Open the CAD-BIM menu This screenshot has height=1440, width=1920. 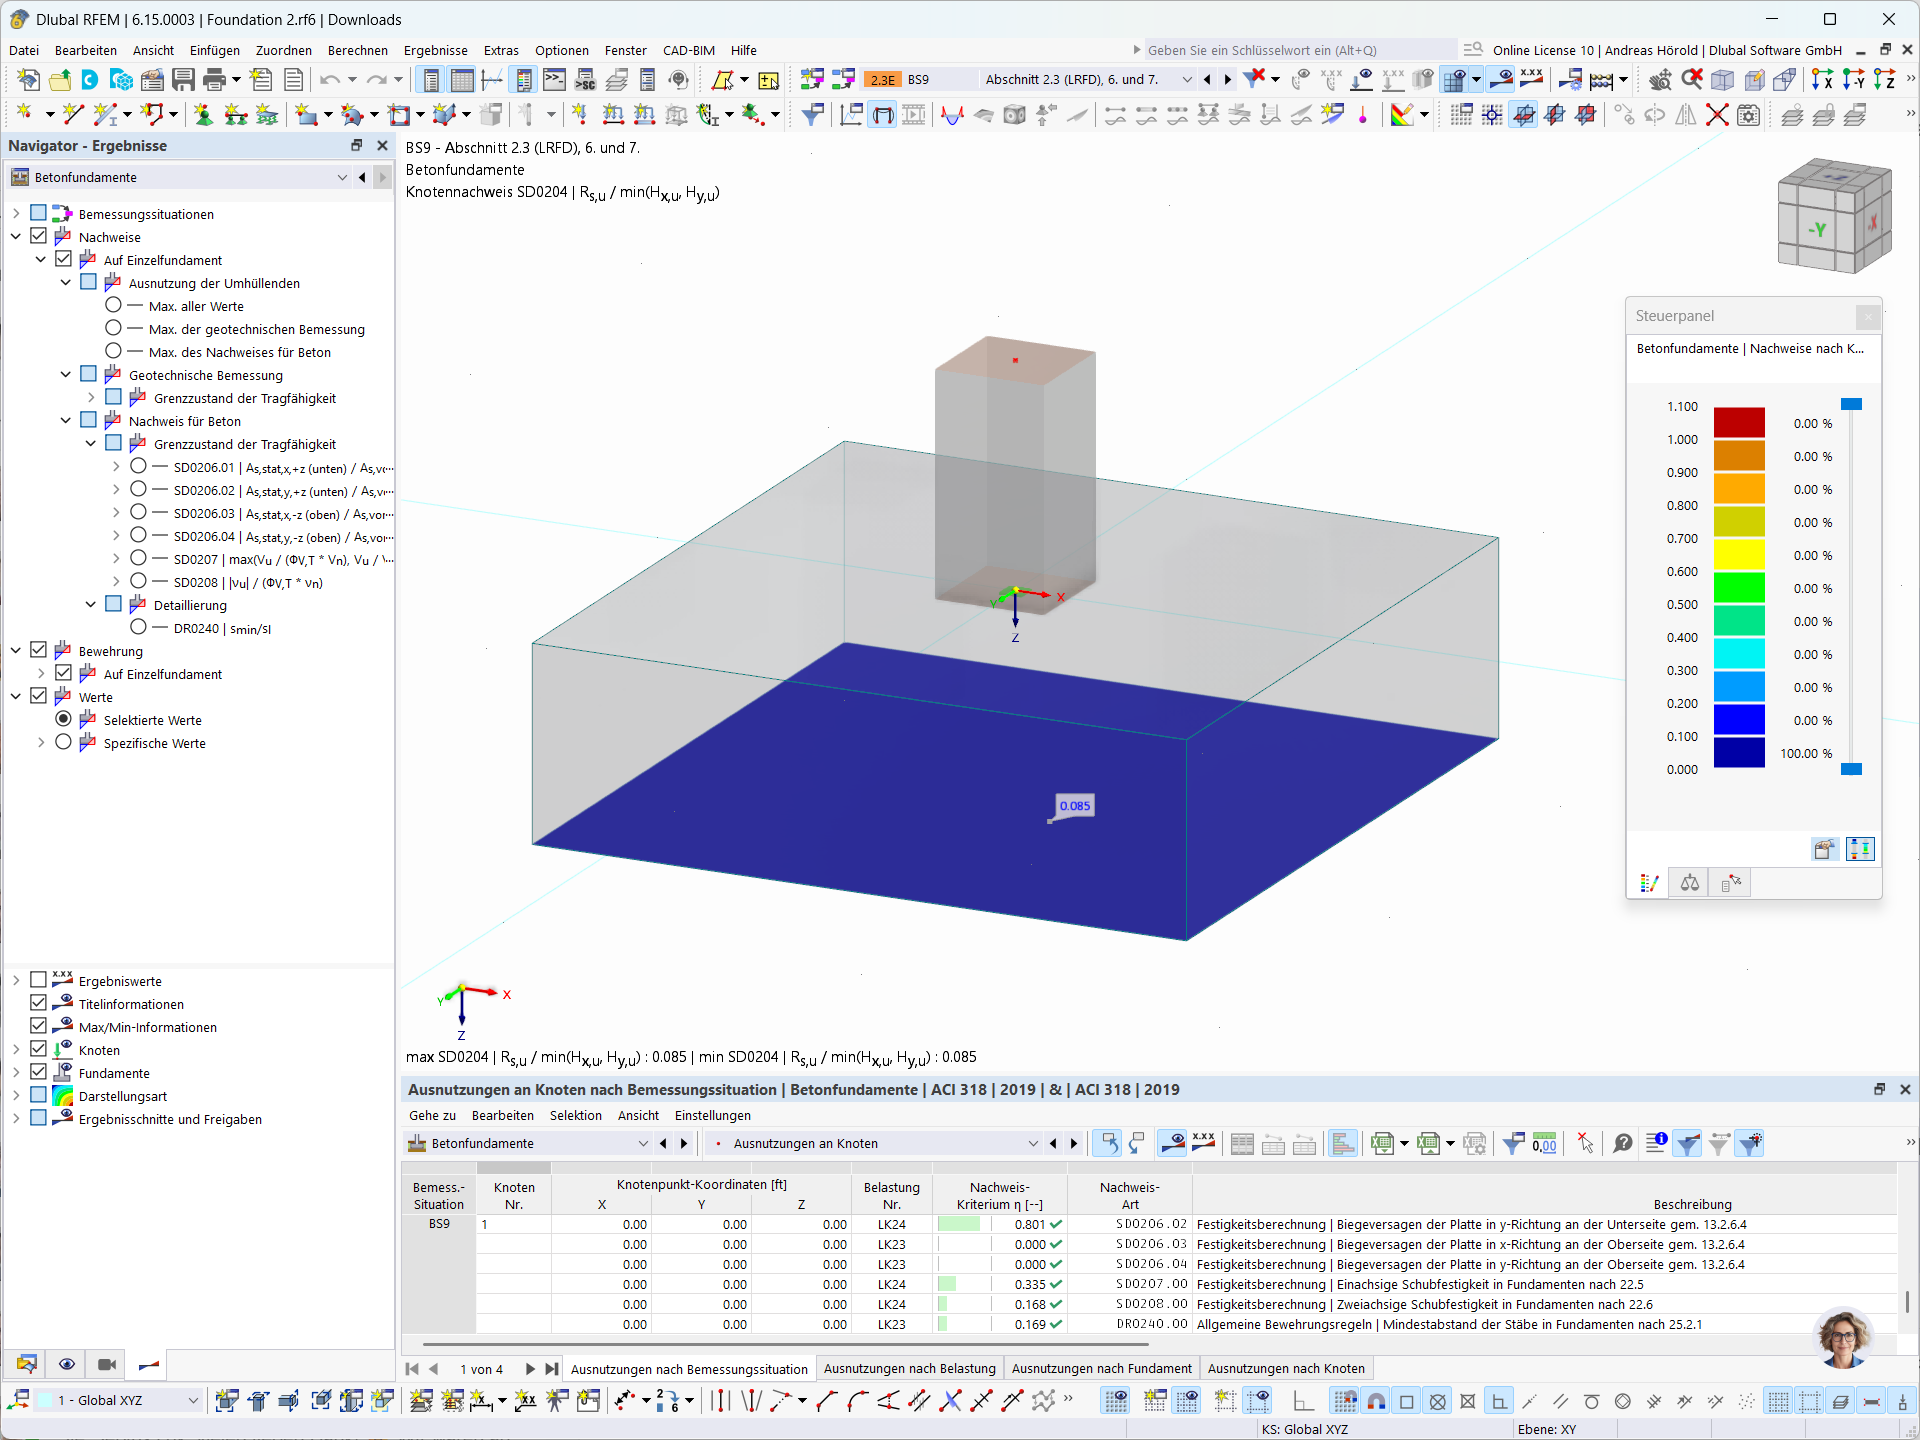click(689, 50)
